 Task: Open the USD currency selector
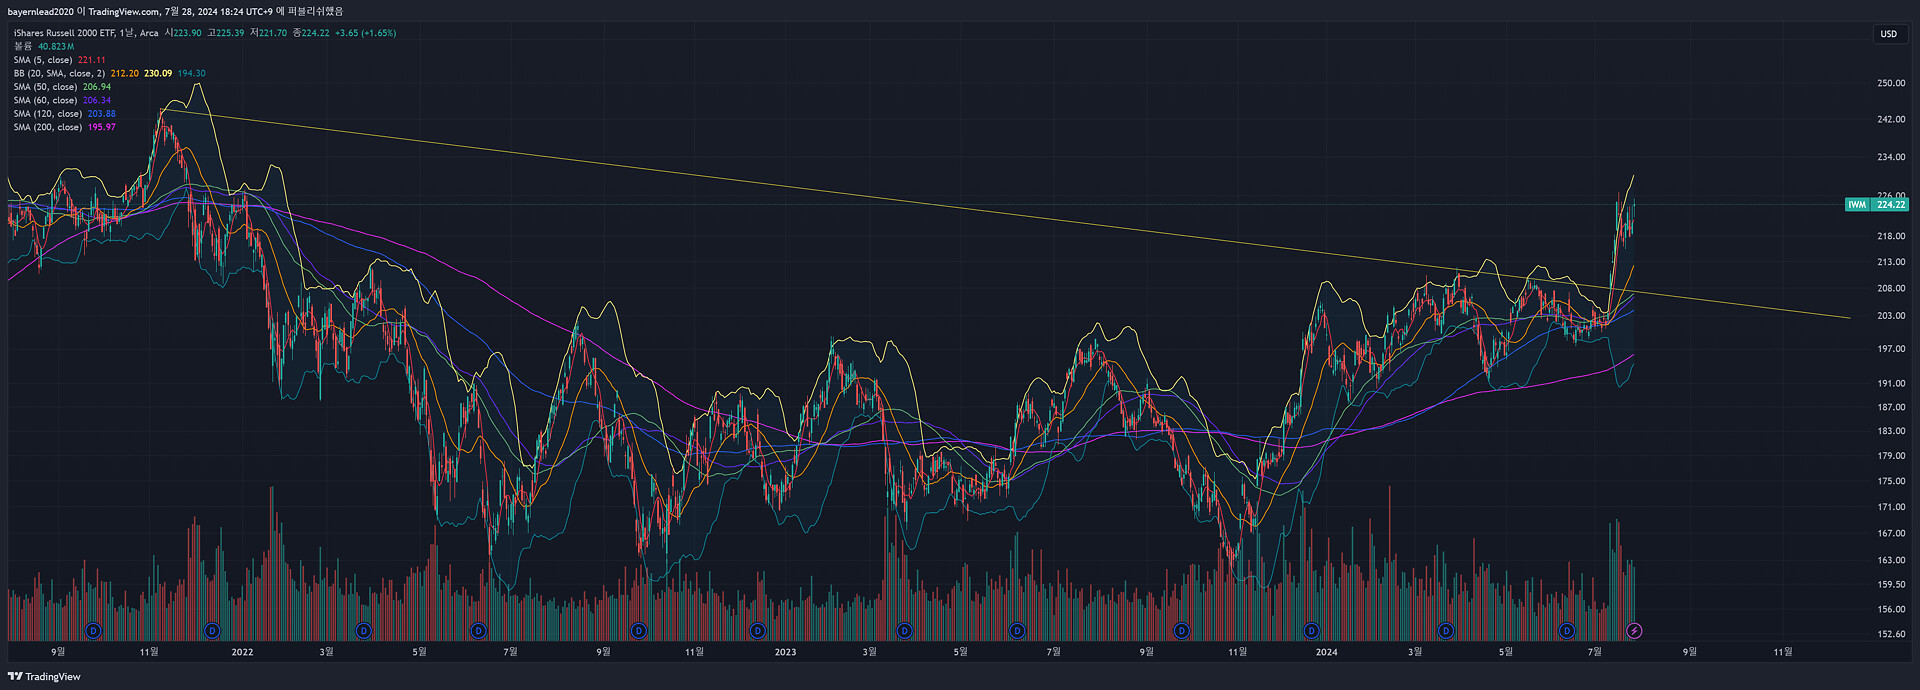(1888, 34)
